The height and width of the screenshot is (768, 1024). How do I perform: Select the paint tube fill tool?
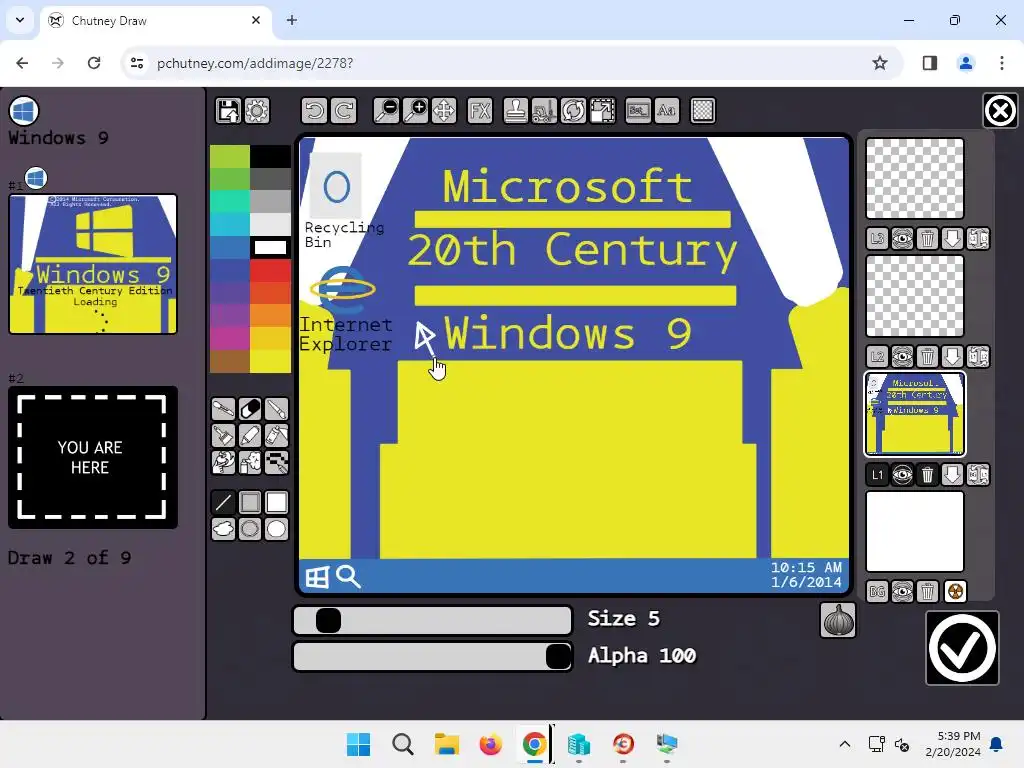tap(277, 436)
